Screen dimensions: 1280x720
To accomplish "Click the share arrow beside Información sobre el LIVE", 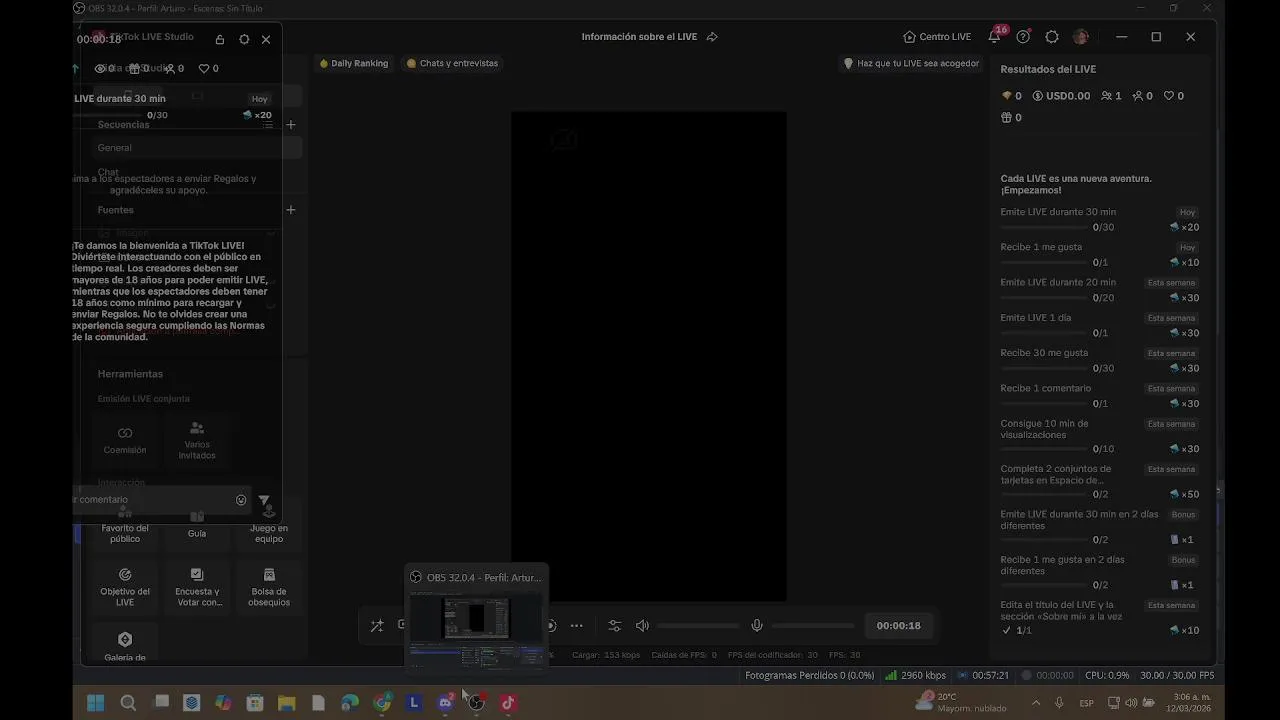I will (x=712, y=37).
